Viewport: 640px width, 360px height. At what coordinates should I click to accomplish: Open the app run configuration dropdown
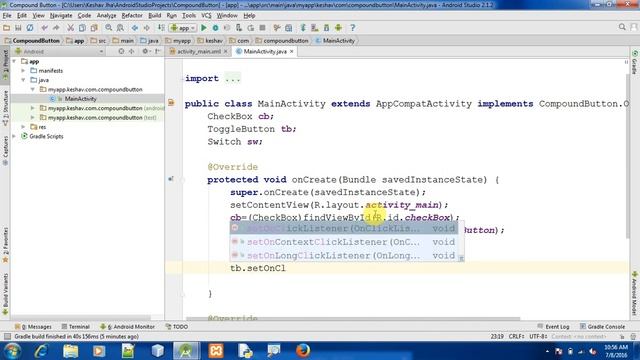tap(183, 28)
